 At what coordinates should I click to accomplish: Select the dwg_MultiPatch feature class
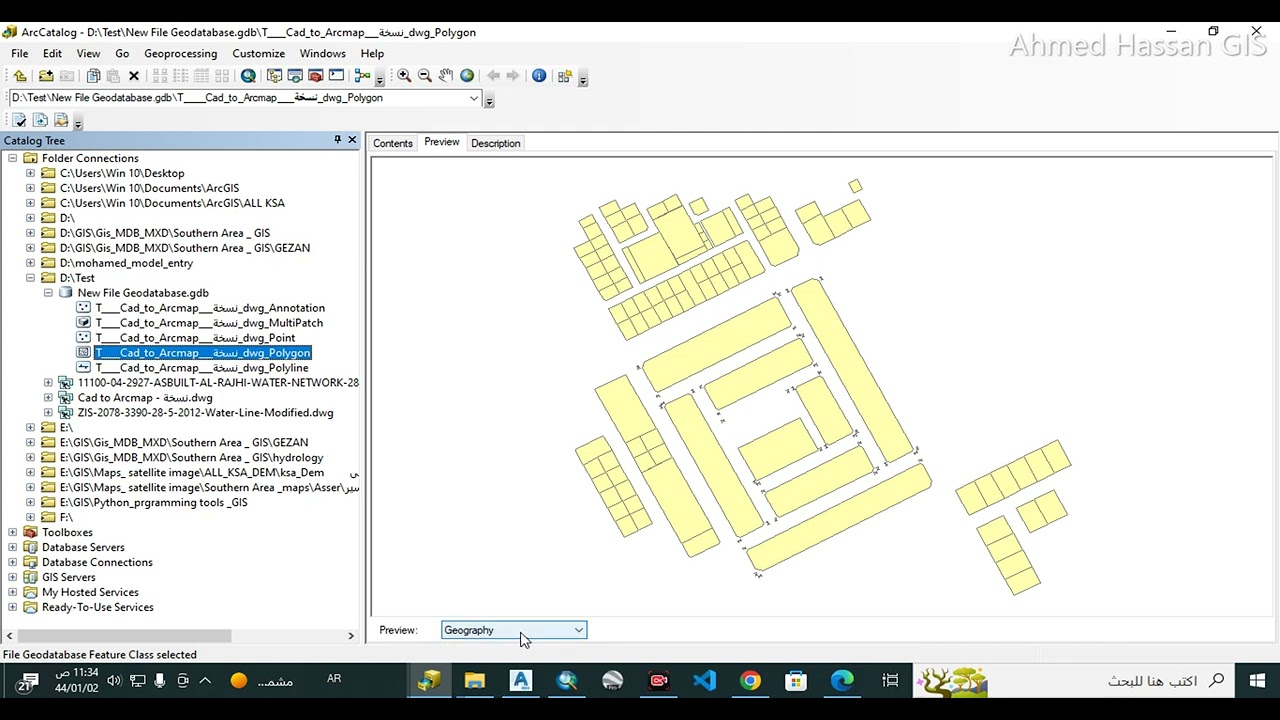point(209,323)
